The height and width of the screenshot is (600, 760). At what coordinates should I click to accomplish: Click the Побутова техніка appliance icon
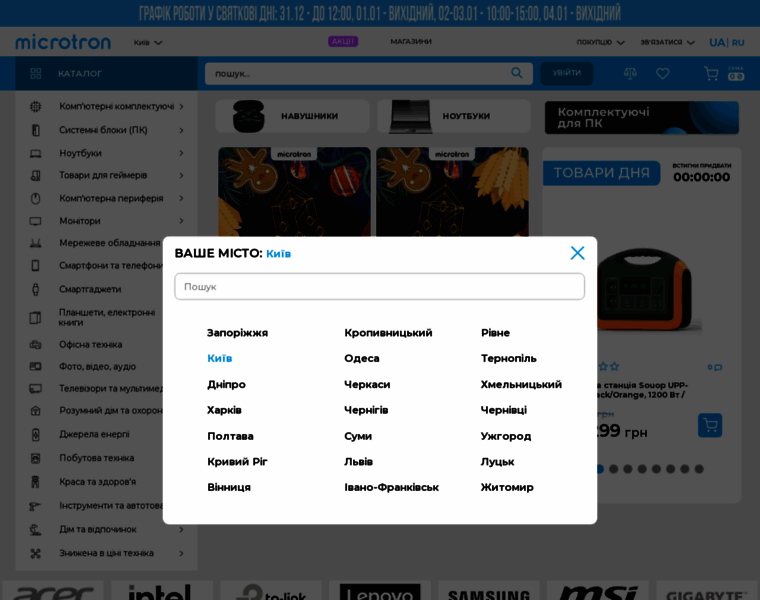pos(35,458)
